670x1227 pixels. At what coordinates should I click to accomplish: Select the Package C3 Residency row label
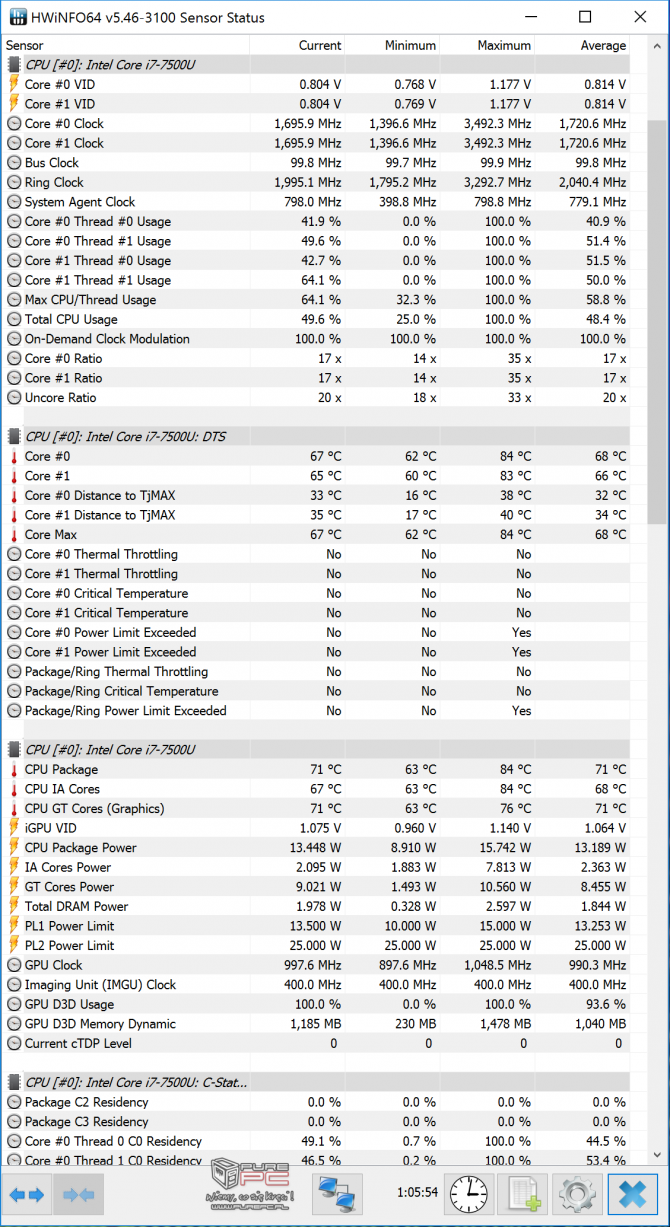[x=86, y=1122]
